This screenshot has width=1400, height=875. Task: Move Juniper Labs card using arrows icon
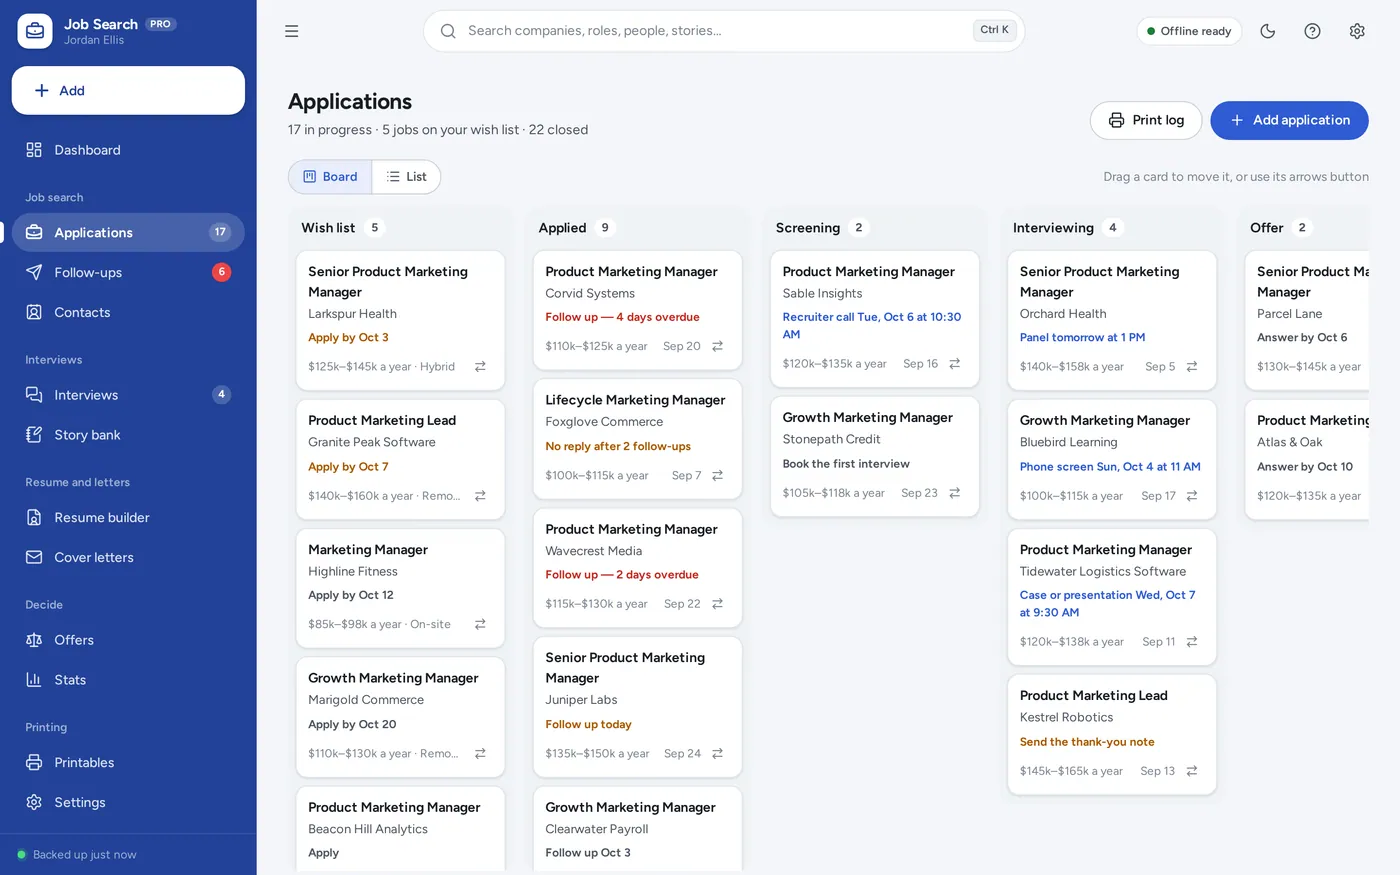tap(717, 754)
